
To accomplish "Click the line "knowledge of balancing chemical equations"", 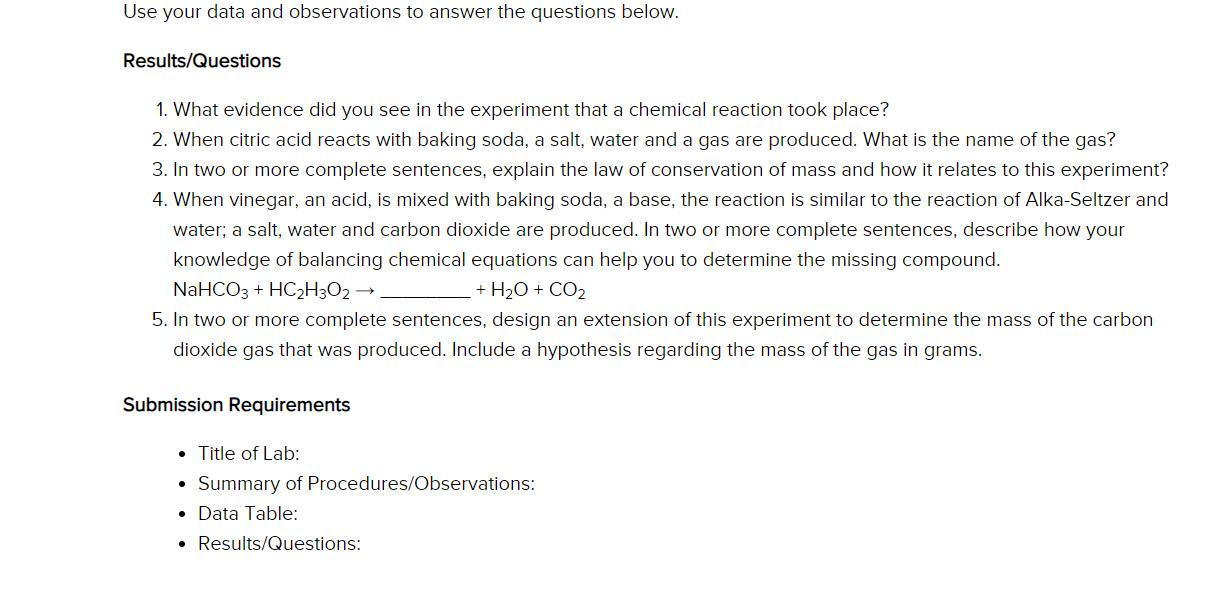I will coord(586,260).
